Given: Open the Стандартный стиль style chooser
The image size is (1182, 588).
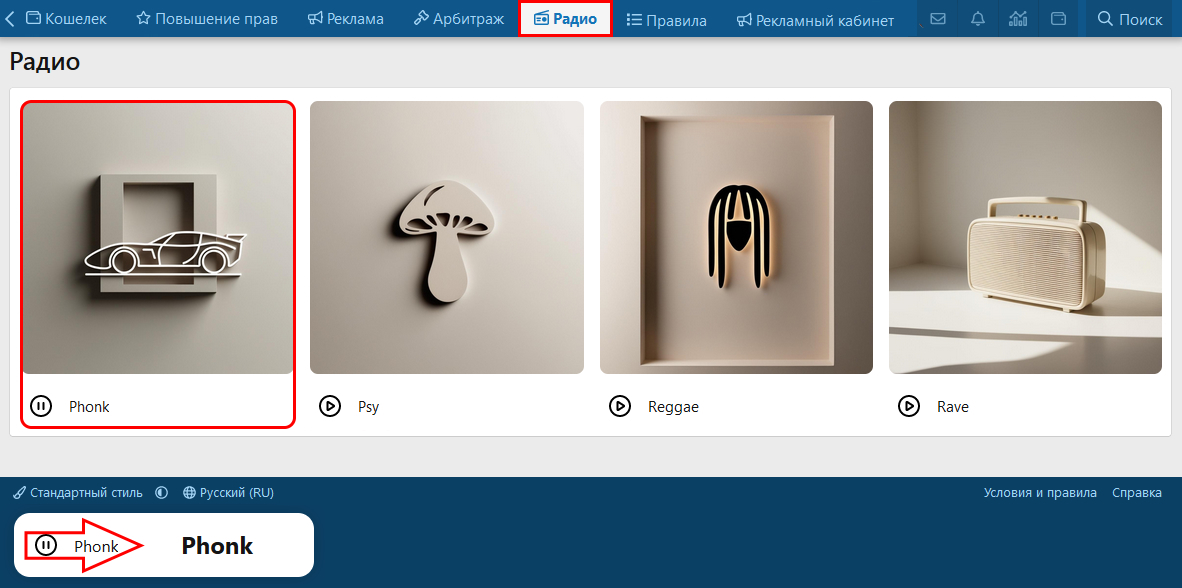Looking at the screenshot, I should coord(78,493).
